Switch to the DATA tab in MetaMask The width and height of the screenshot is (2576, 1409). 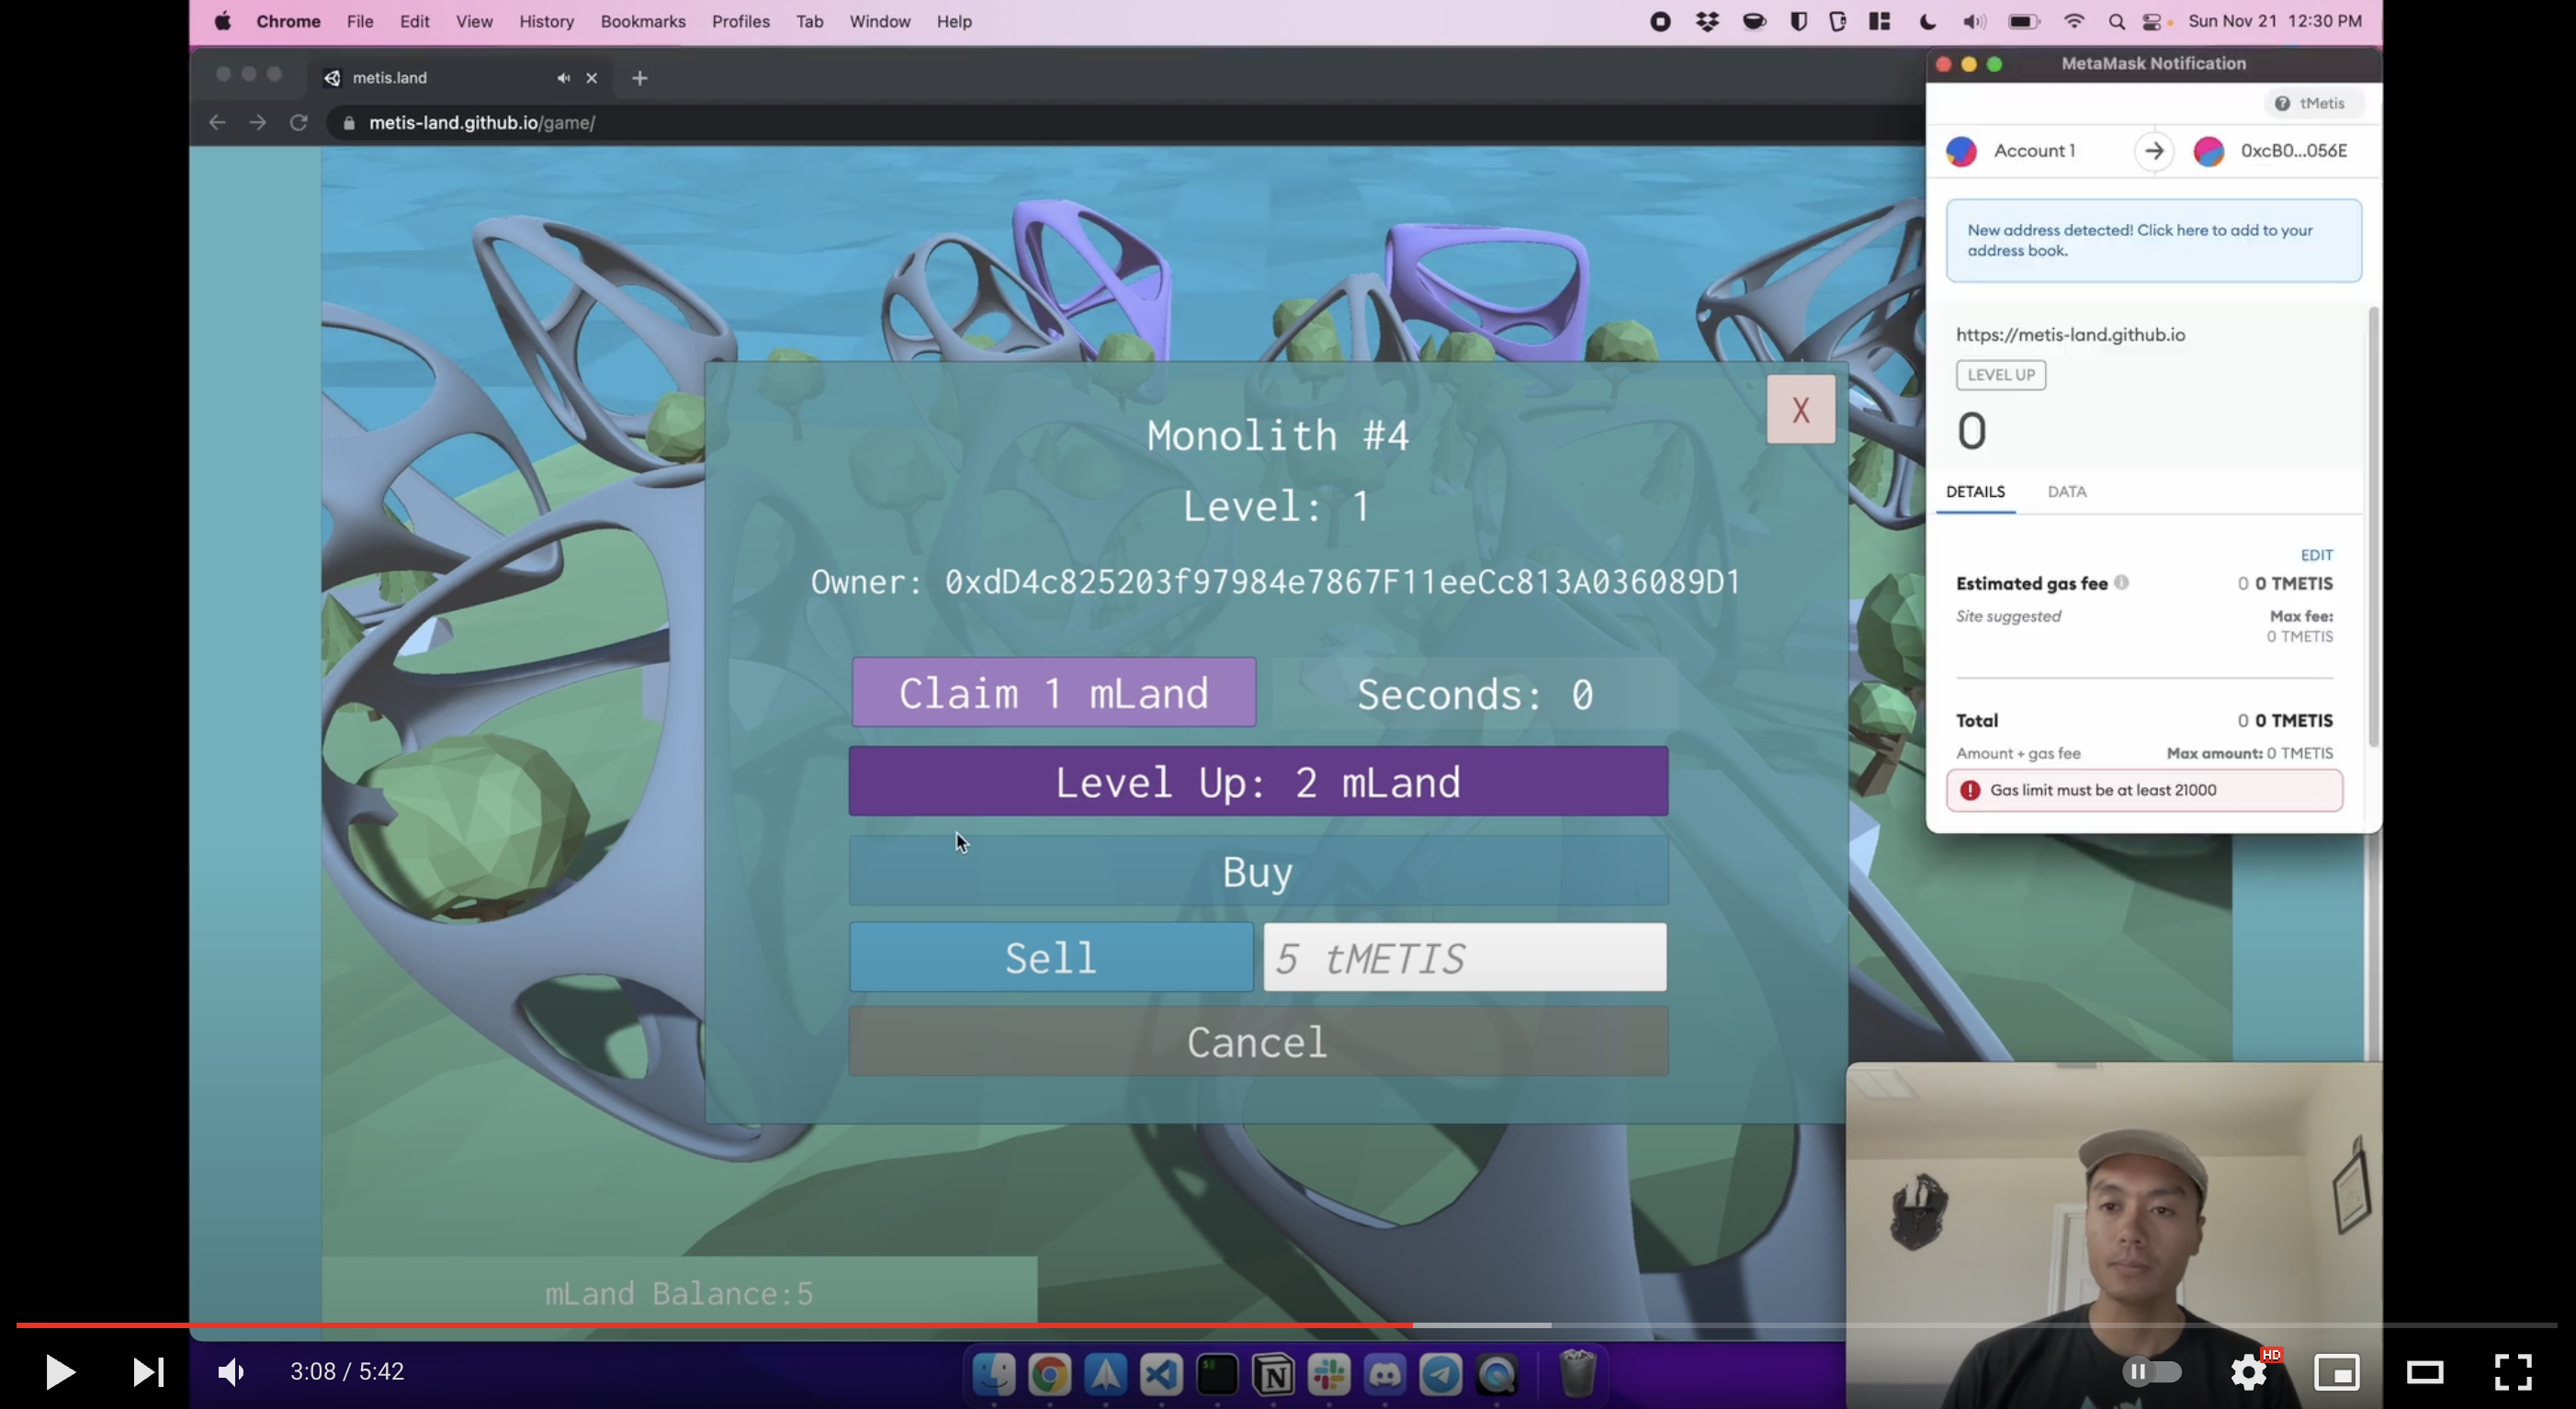click(2066, 491)
